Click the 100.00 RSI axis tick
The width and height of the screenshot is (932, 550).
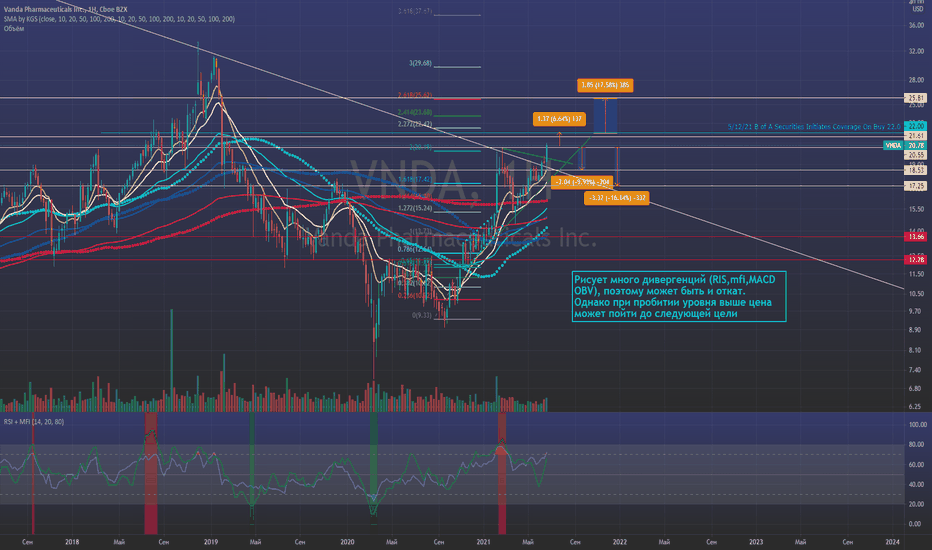click(x=918, y=425)
